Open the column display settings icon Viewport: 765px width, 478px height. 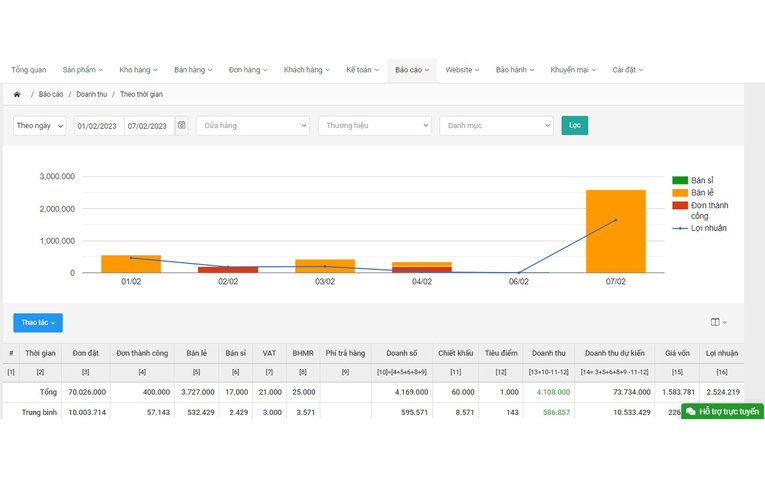pos(719,322)
